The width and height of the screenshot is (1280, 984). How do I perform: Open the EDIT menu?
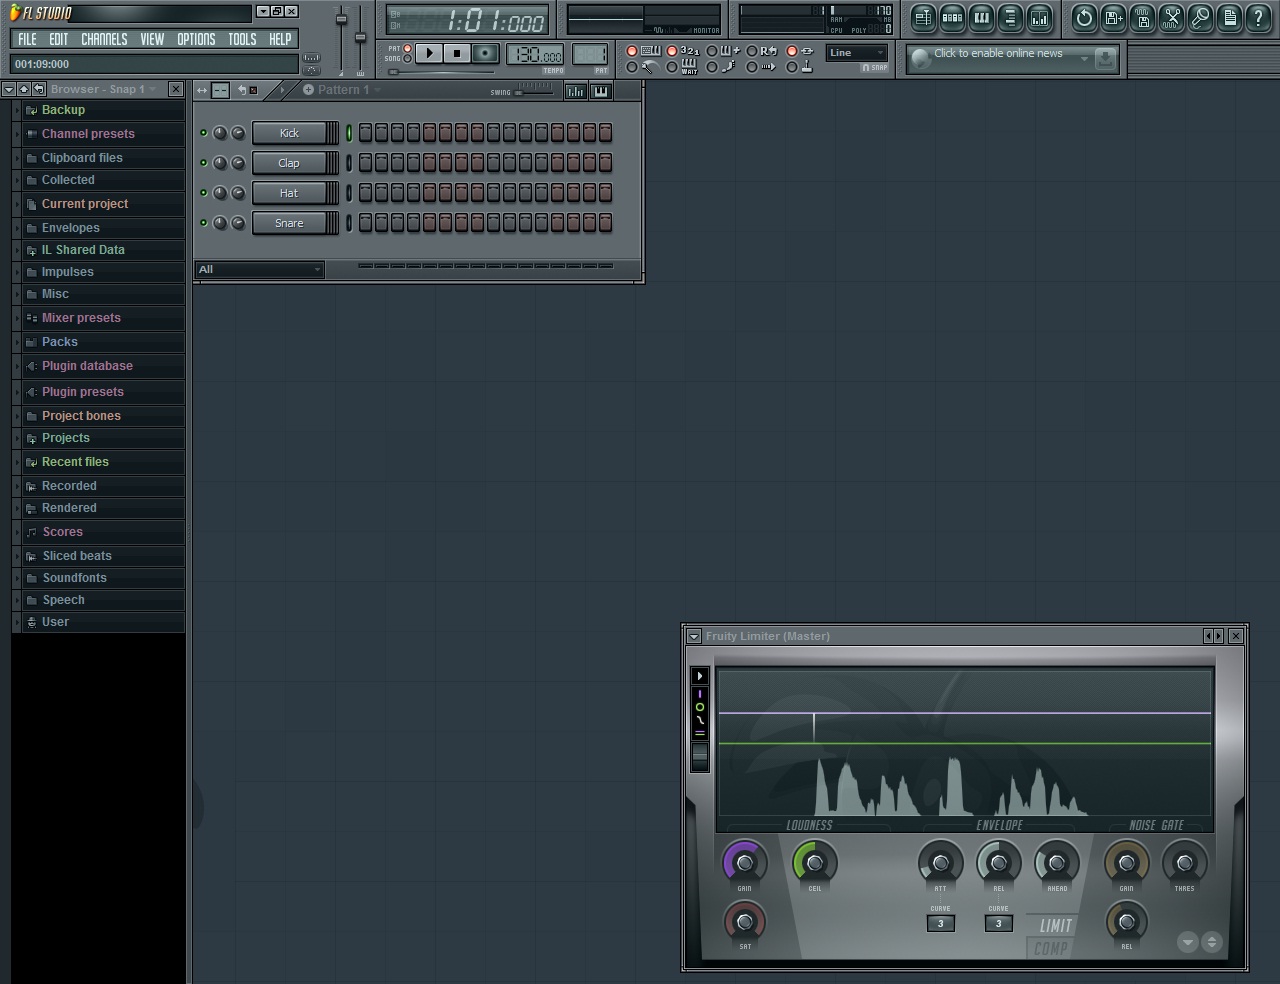[x=59, y=39]
